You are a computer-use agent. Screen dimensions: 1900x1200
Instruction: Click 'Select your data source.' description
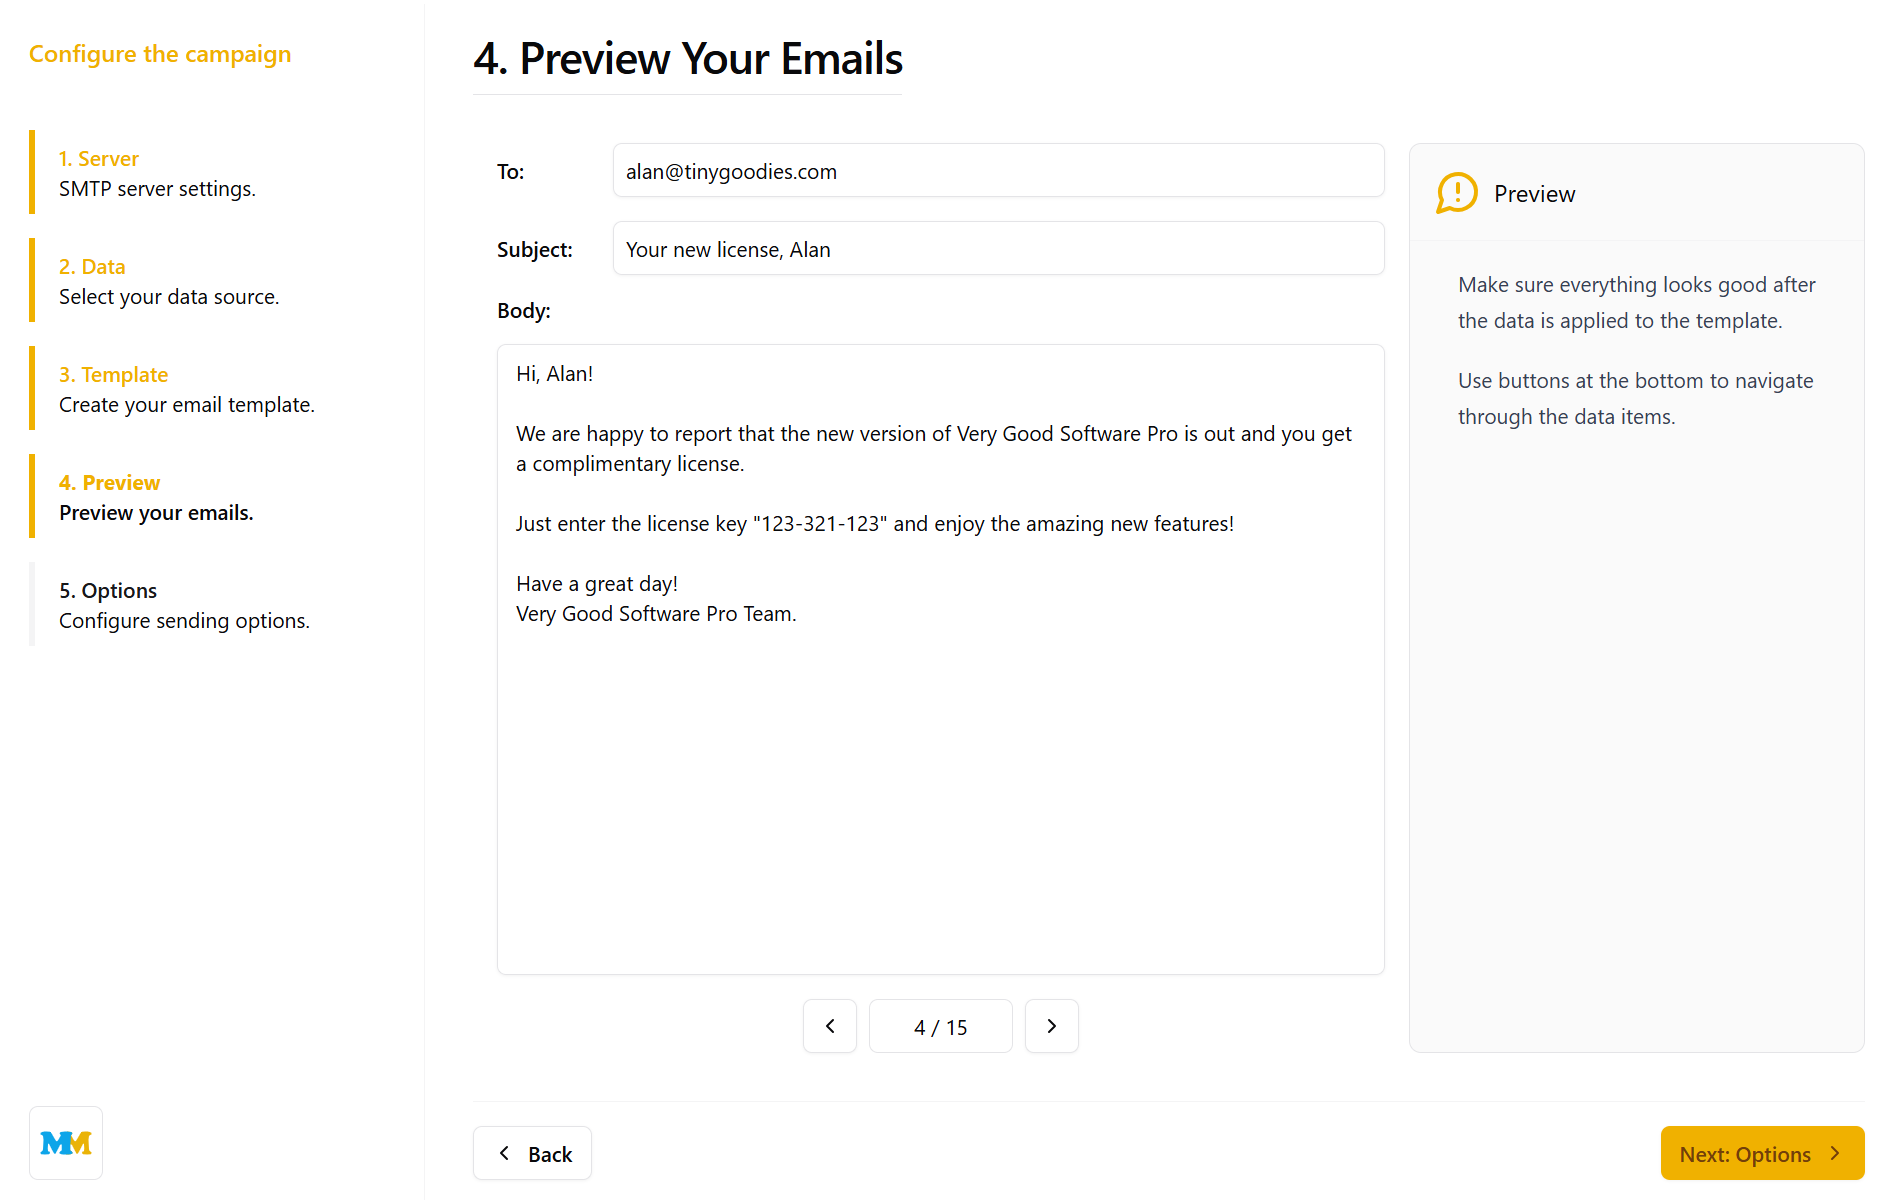[169, 297]
